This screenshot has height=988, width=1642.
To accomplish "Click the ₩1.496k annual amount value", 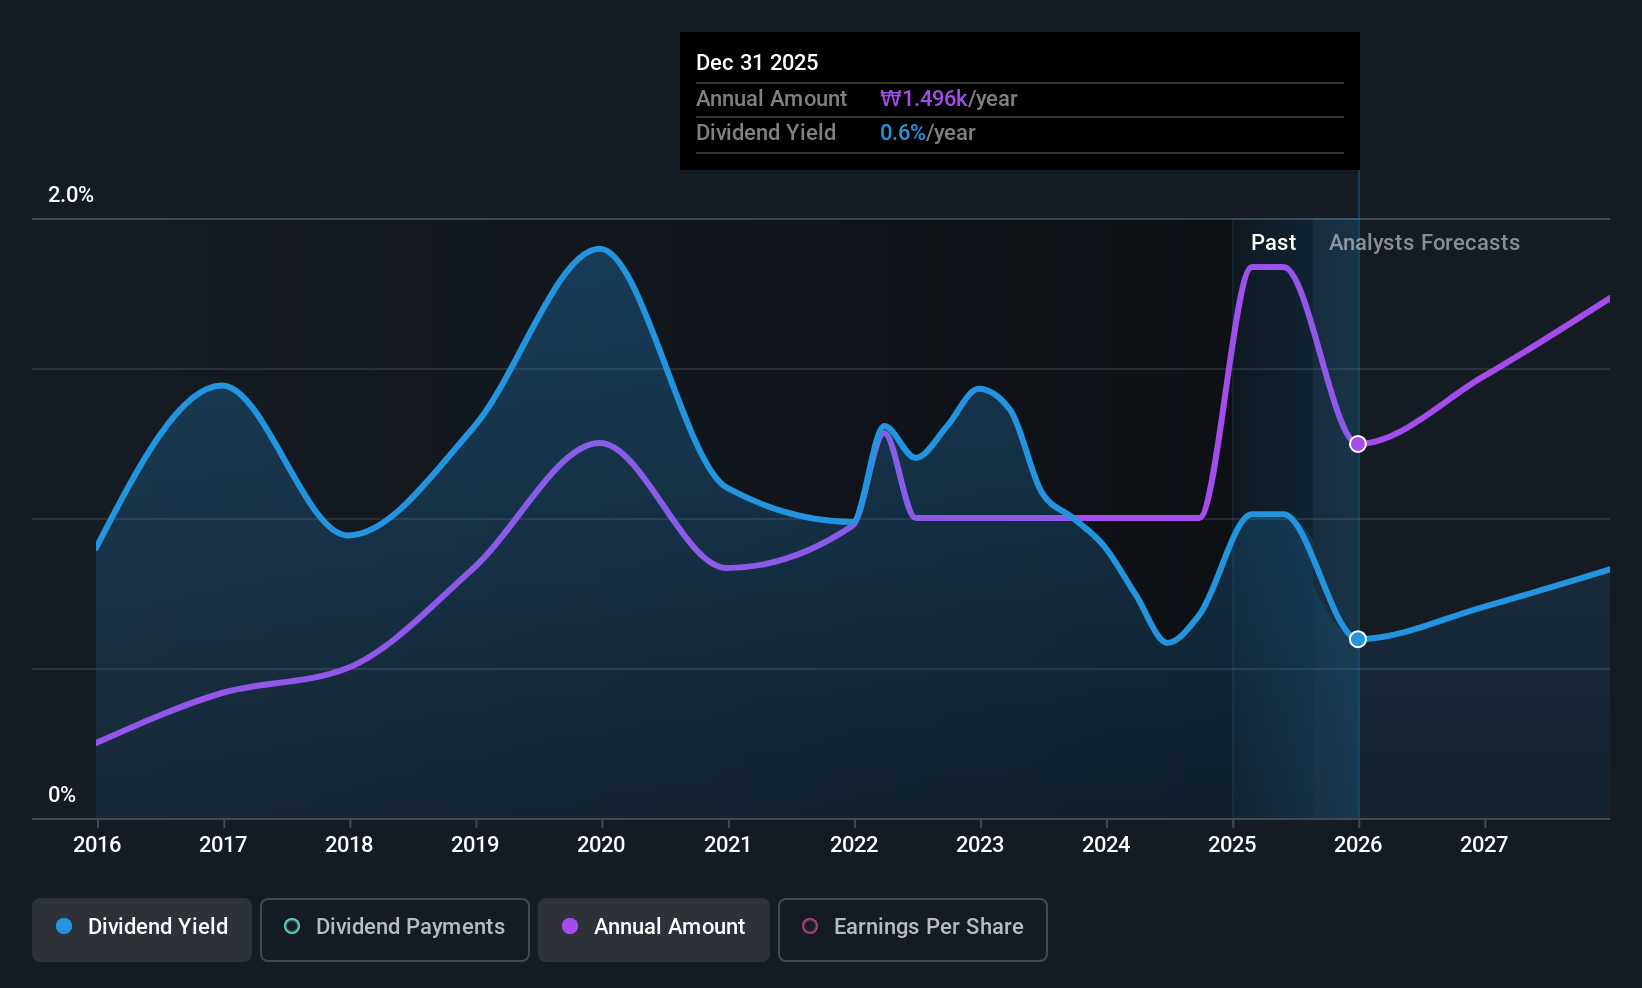I will click(x=924, y=99).
